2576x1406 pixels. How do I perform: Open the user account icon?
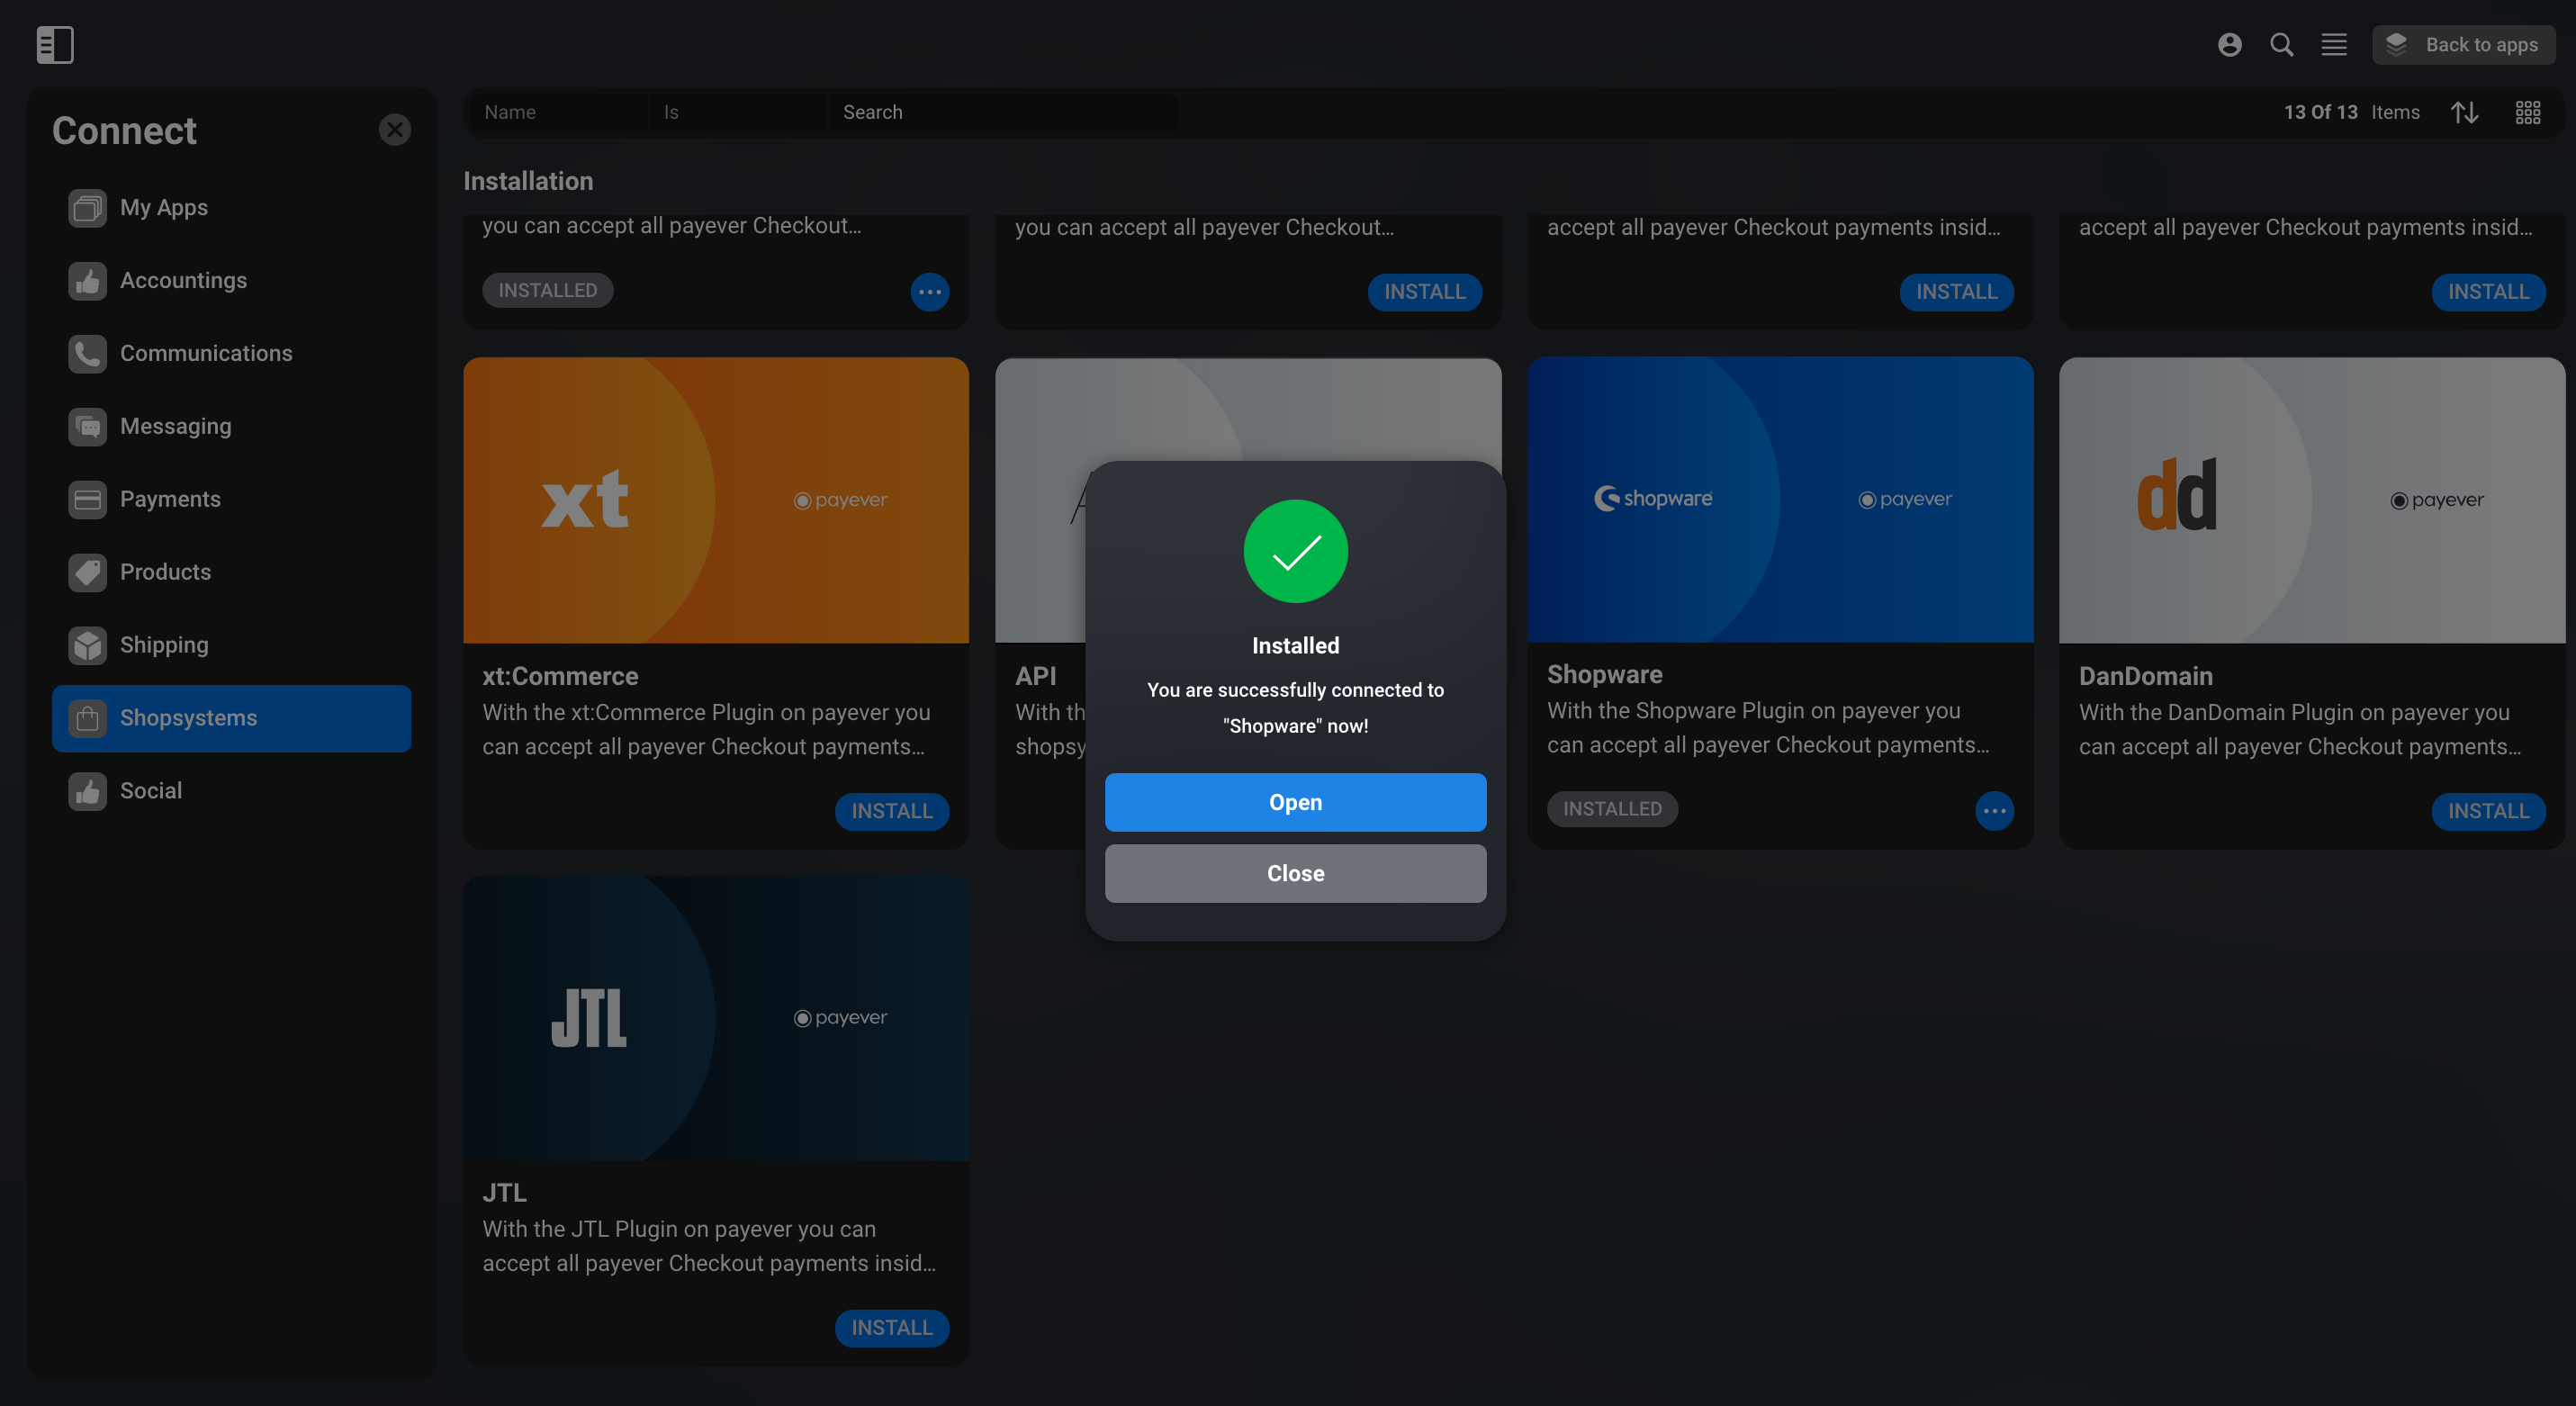click(x=2229, y=45)
